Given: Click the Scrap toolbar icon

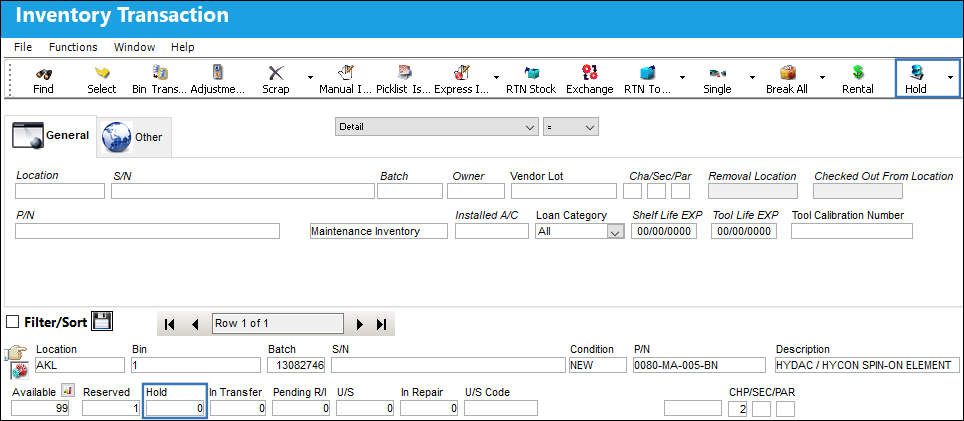Looking at the screenshot, I should 276,73.
